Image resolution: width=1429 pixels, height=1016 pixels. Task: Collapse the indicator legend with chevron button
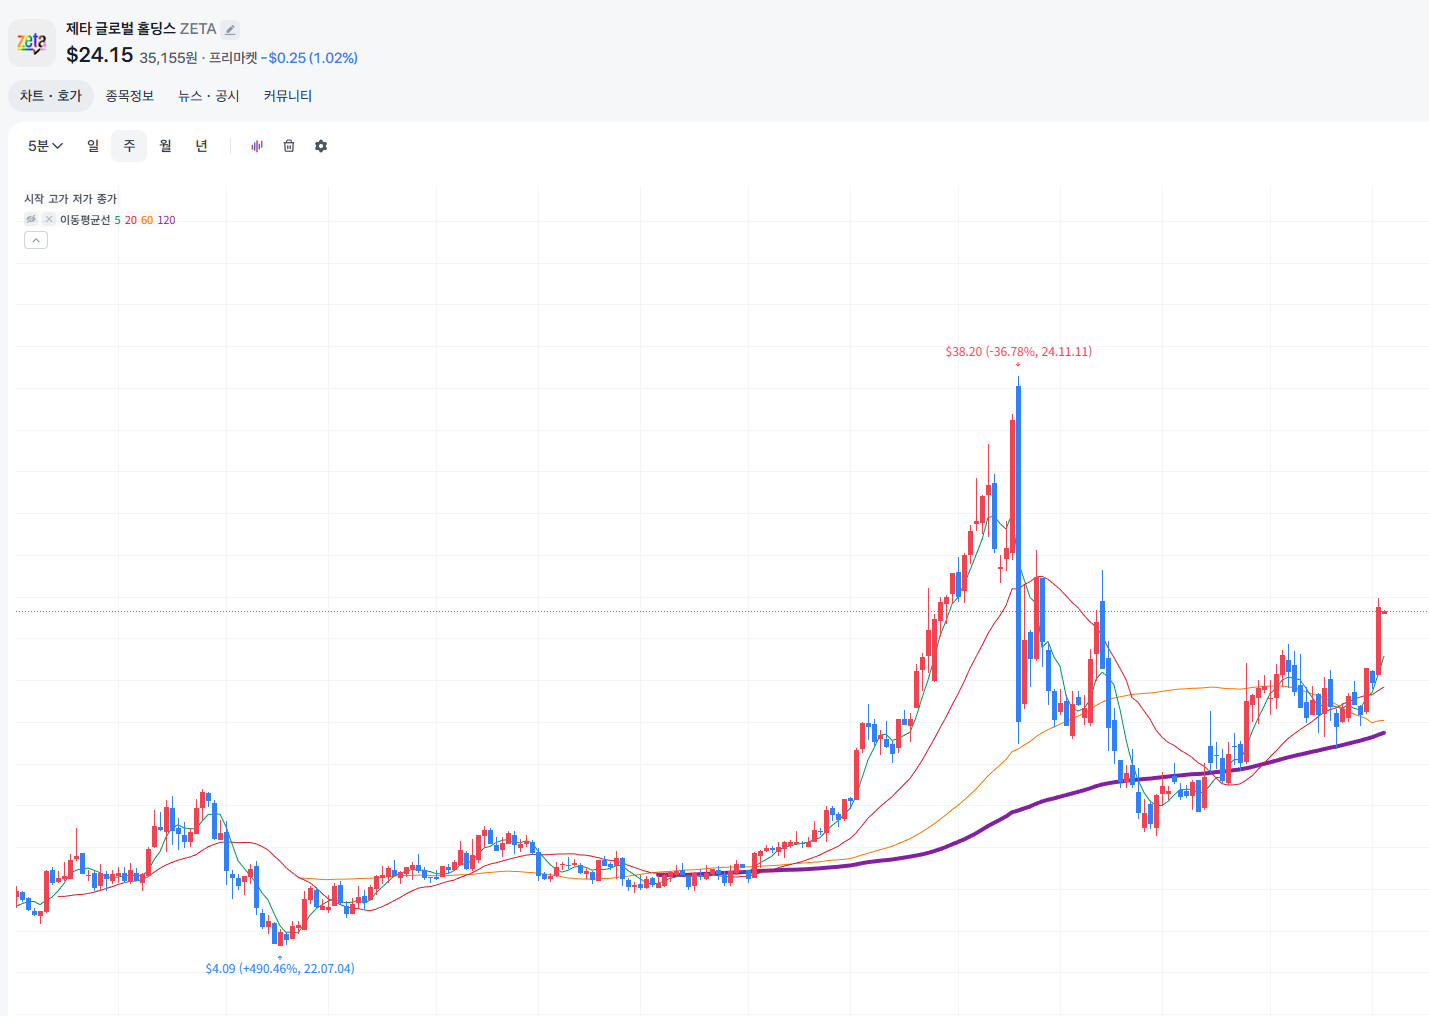point(36,240)
